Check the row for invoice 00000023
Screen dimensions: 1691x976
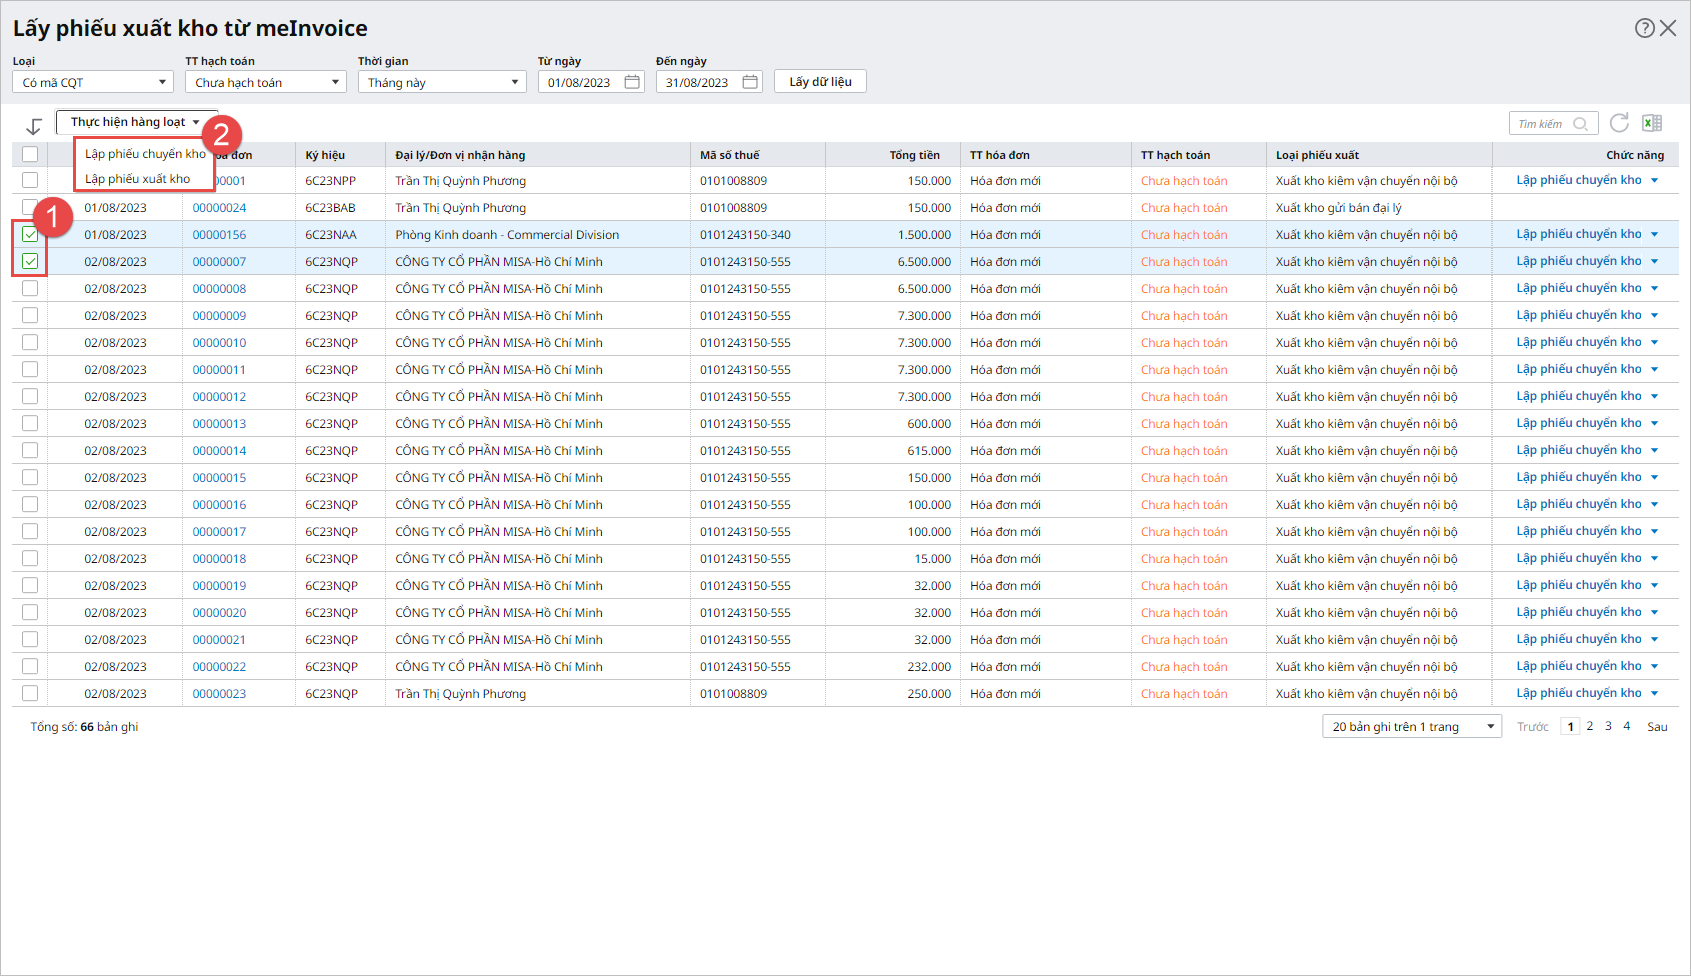pyautogui.click(x=30, y=693)
